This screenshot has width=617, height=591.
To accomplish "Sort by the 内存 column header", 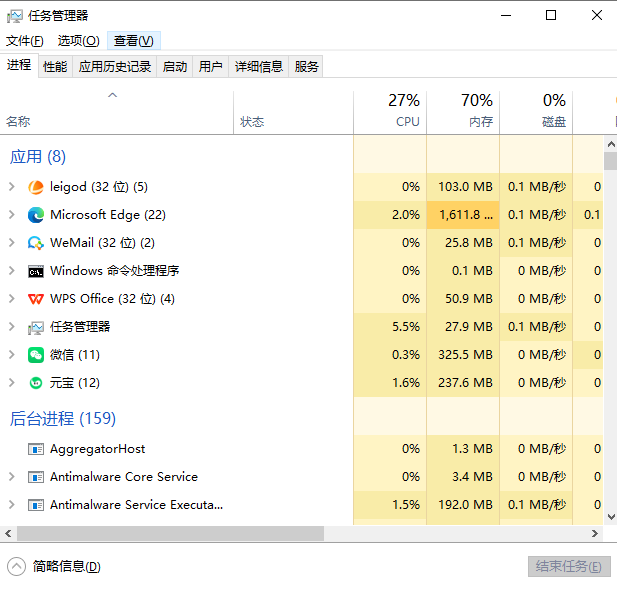I will [x=463, y=113].
